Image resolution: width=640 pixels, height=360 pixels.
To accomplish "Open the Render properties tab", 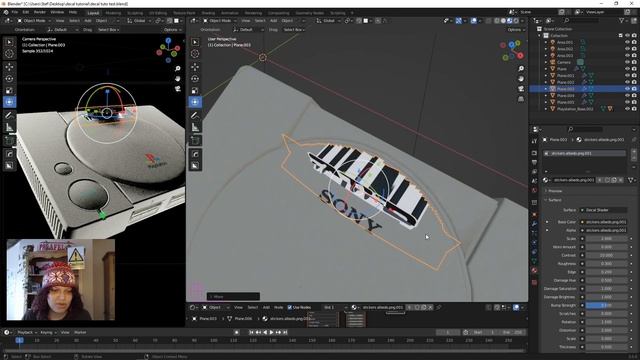I will pos(534,153).
